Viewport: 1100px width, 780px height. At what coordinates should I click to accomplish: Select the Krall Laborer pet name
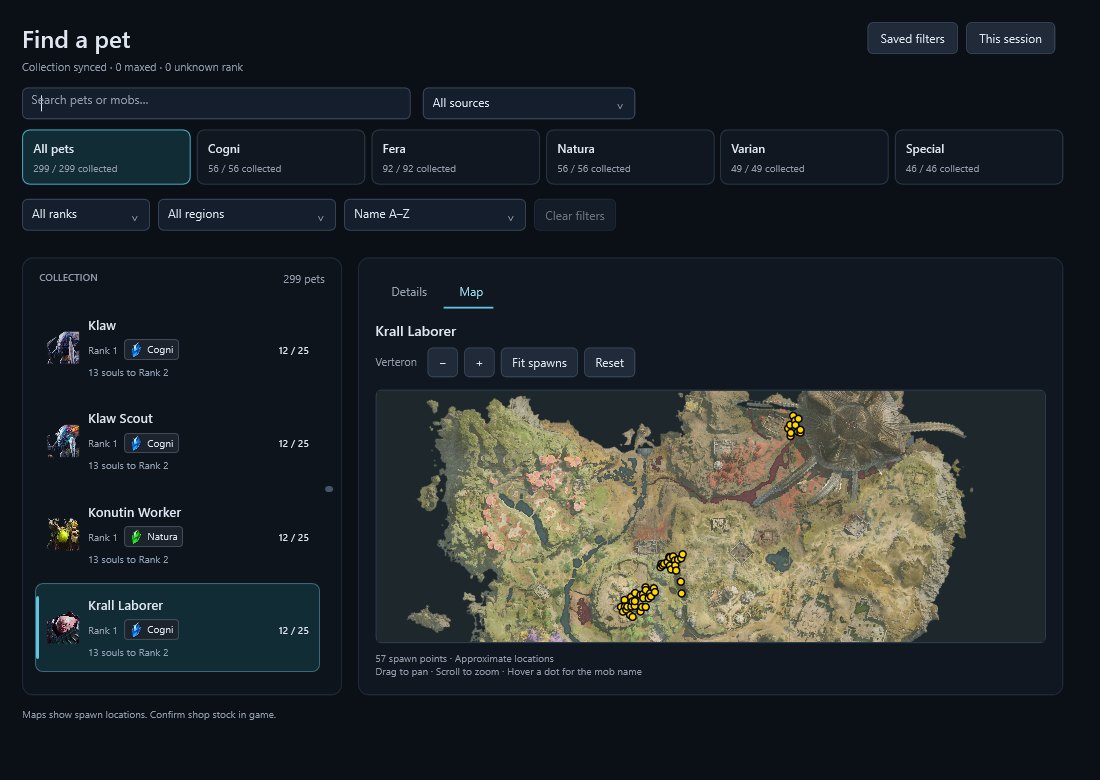click(x=126, y=605)
